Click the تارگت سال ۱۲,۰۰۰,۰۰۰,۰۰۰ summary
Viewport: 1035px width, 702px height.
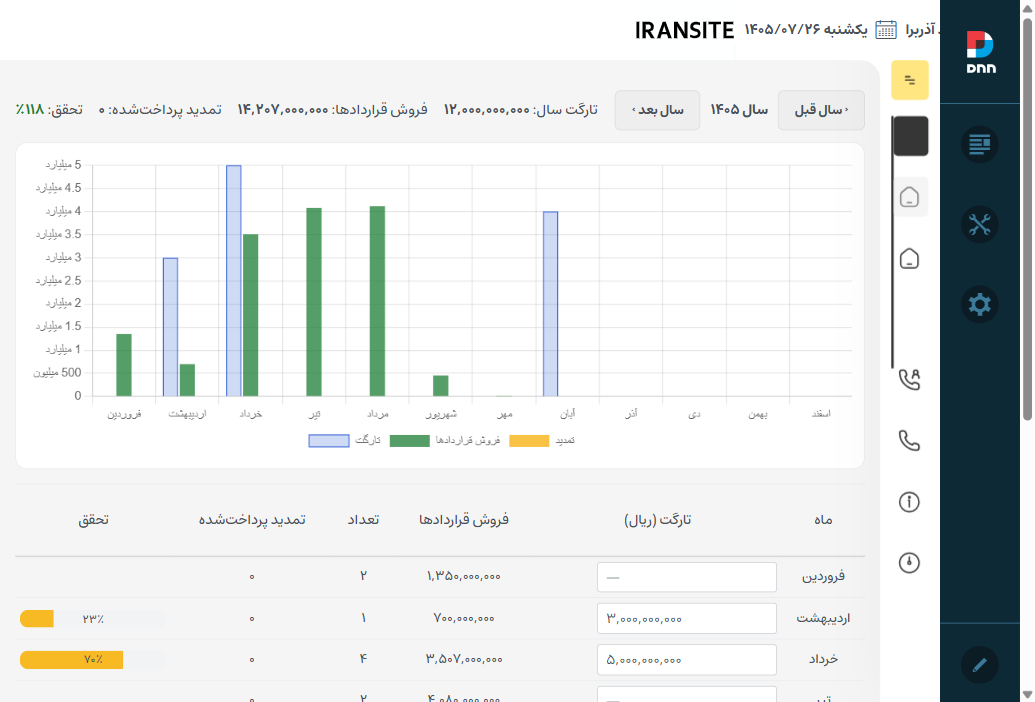click(521, 110)
